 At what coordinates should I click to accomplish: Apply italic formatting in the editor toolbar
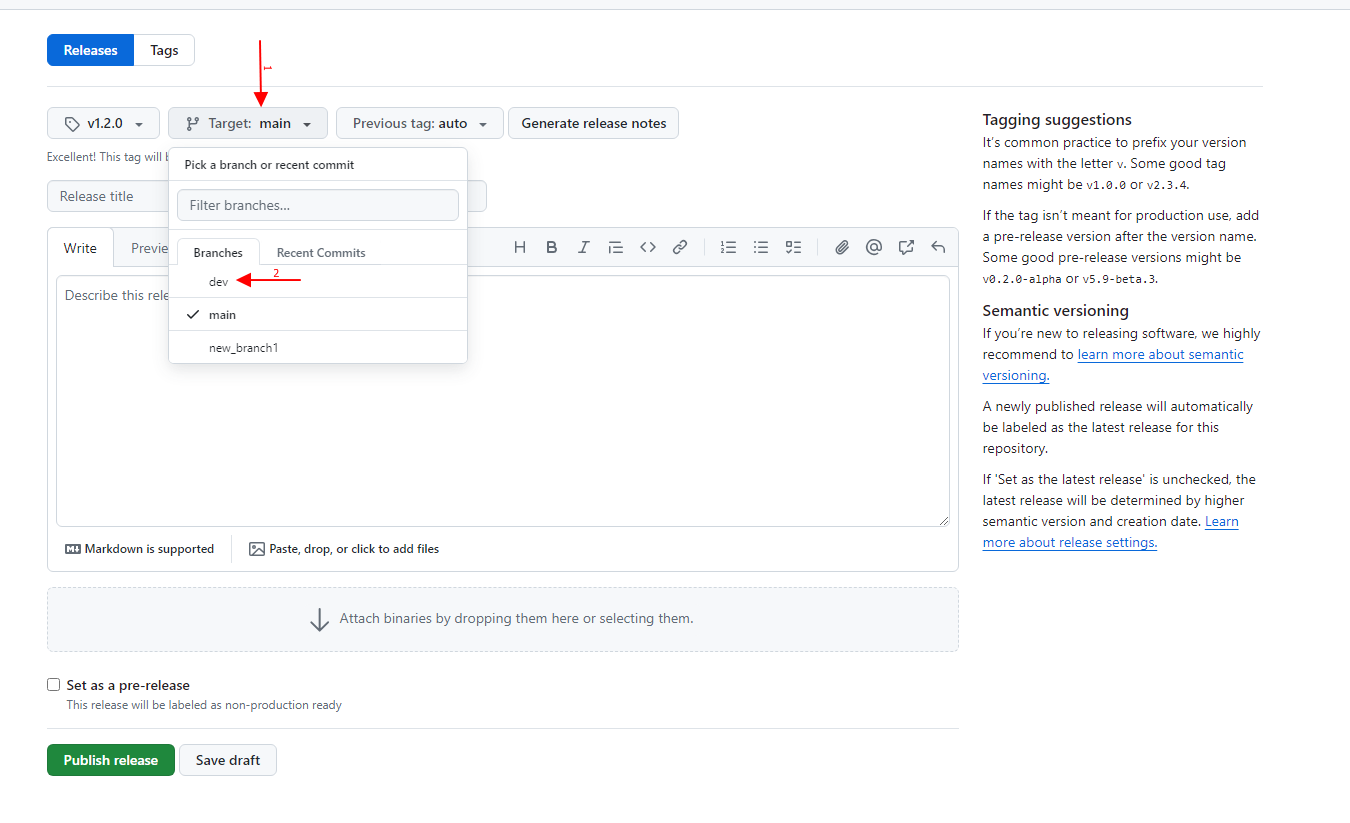click(583, 247)
